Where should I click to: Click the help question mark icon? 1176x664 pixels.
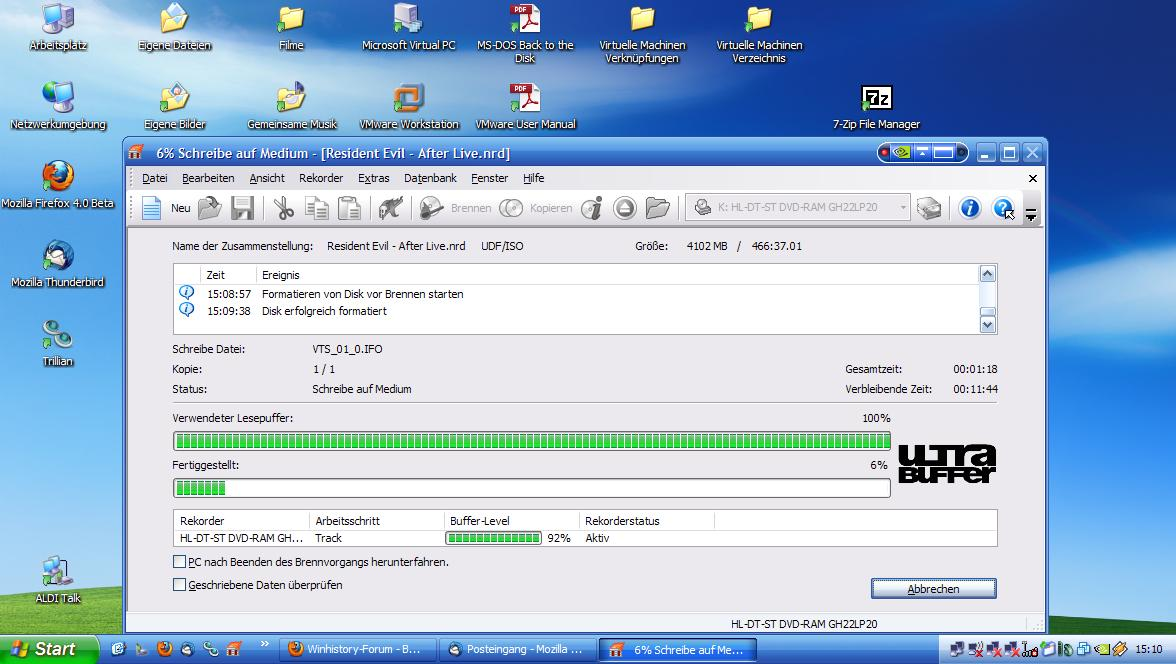[1002, 208]
